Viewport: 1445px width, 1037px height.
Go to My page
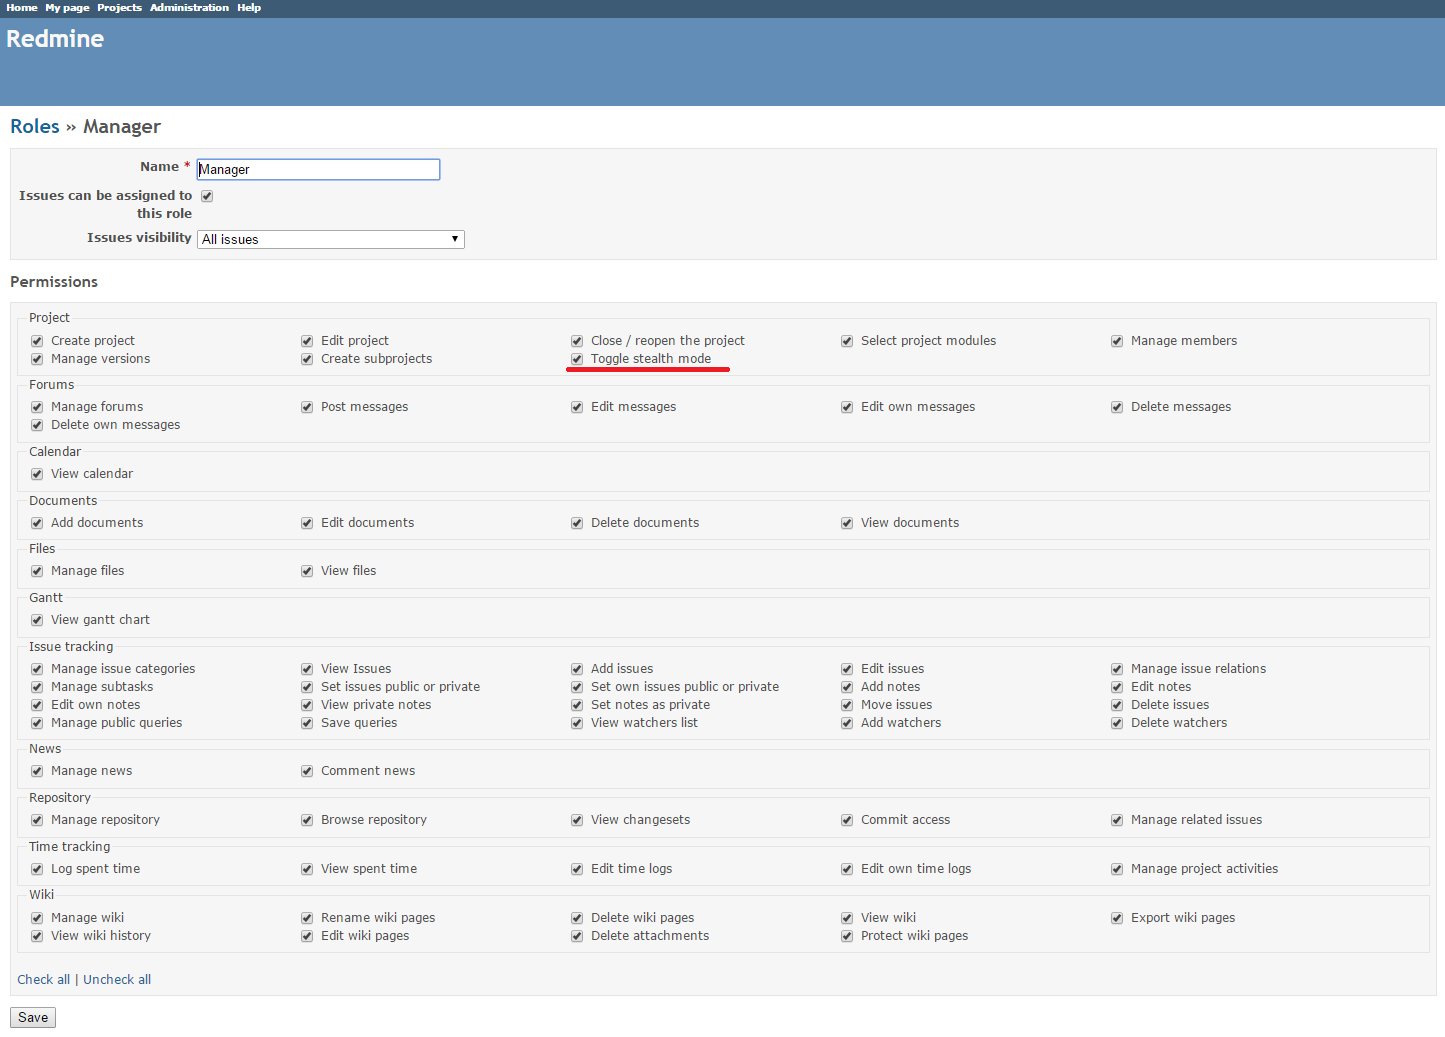(67, 7)
